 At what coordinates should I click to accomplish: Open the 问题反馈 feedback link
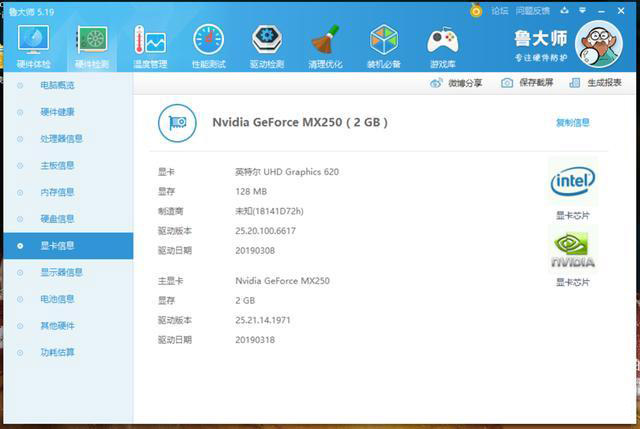tap(532, 11)
